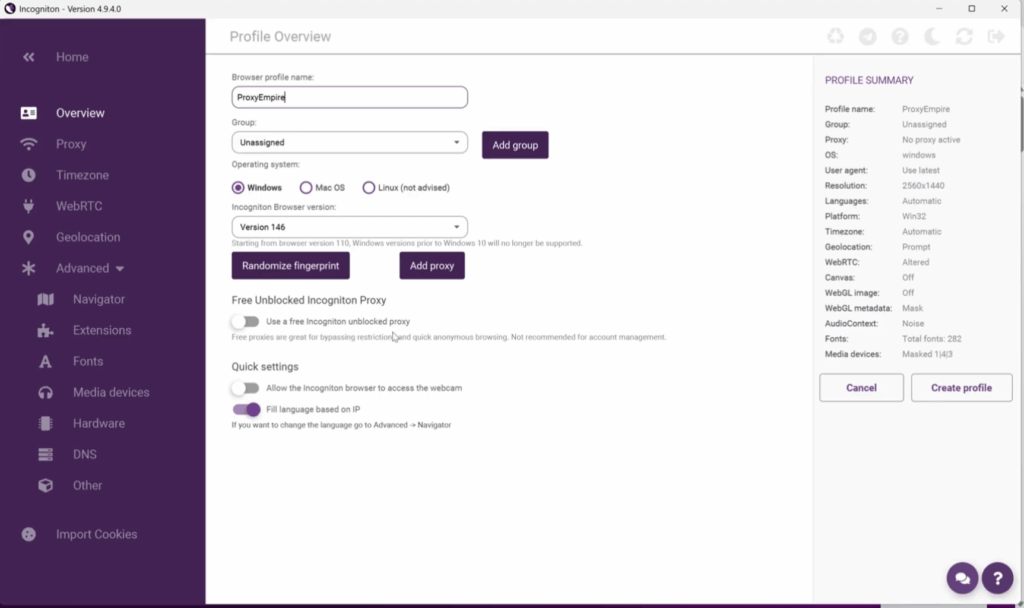Viewport: 1024px width, 608px height.
Task: Enable free Incogniton unblocked proxy toggle
Action: 246,321
